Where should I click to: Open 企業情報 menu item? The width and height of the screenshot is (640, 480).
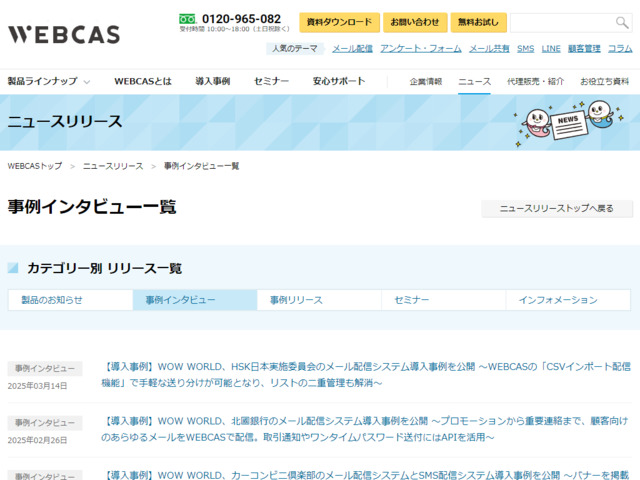pos(426,82)
